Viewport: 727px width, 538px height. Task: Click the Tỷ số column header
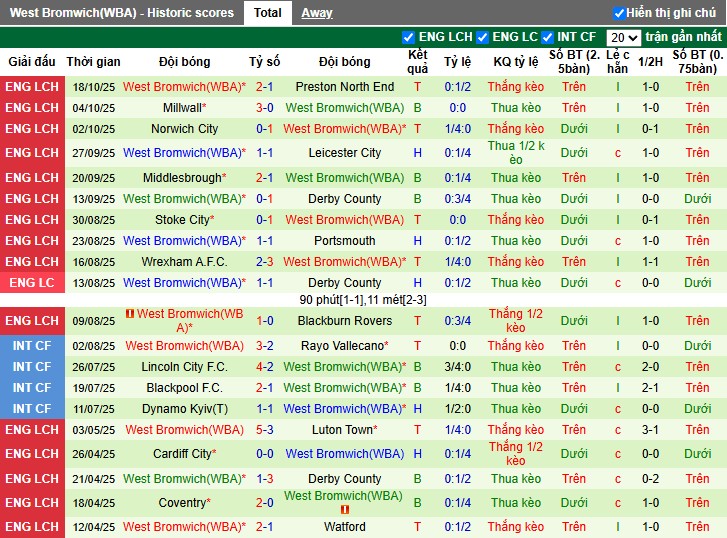point(264,62)
